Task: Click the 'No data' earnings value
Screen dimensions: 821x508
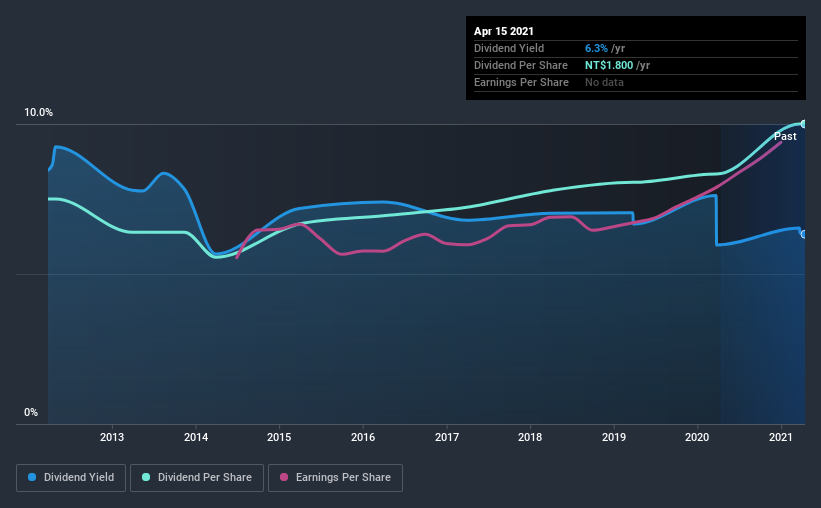Action: click(x=604, y=82)
